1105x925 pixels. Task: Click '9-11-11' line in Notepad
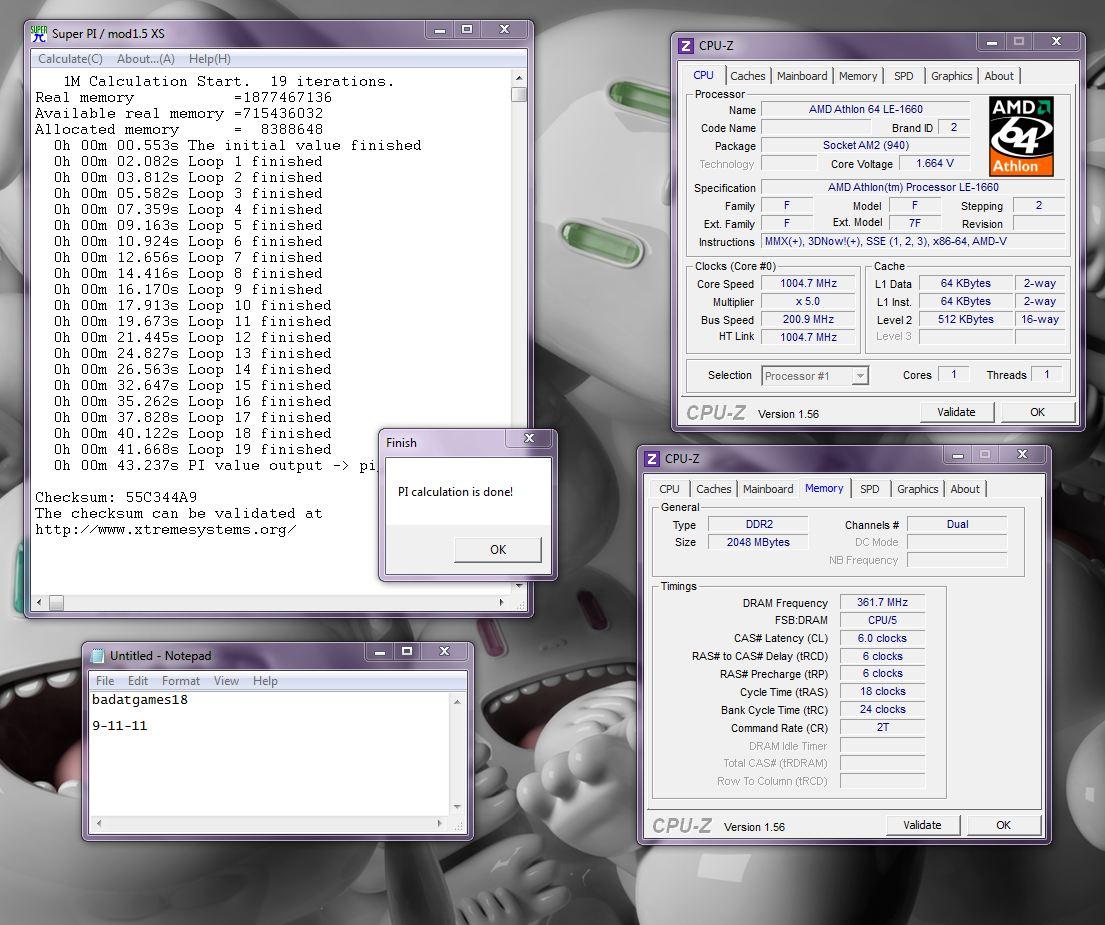coord(120,726)
